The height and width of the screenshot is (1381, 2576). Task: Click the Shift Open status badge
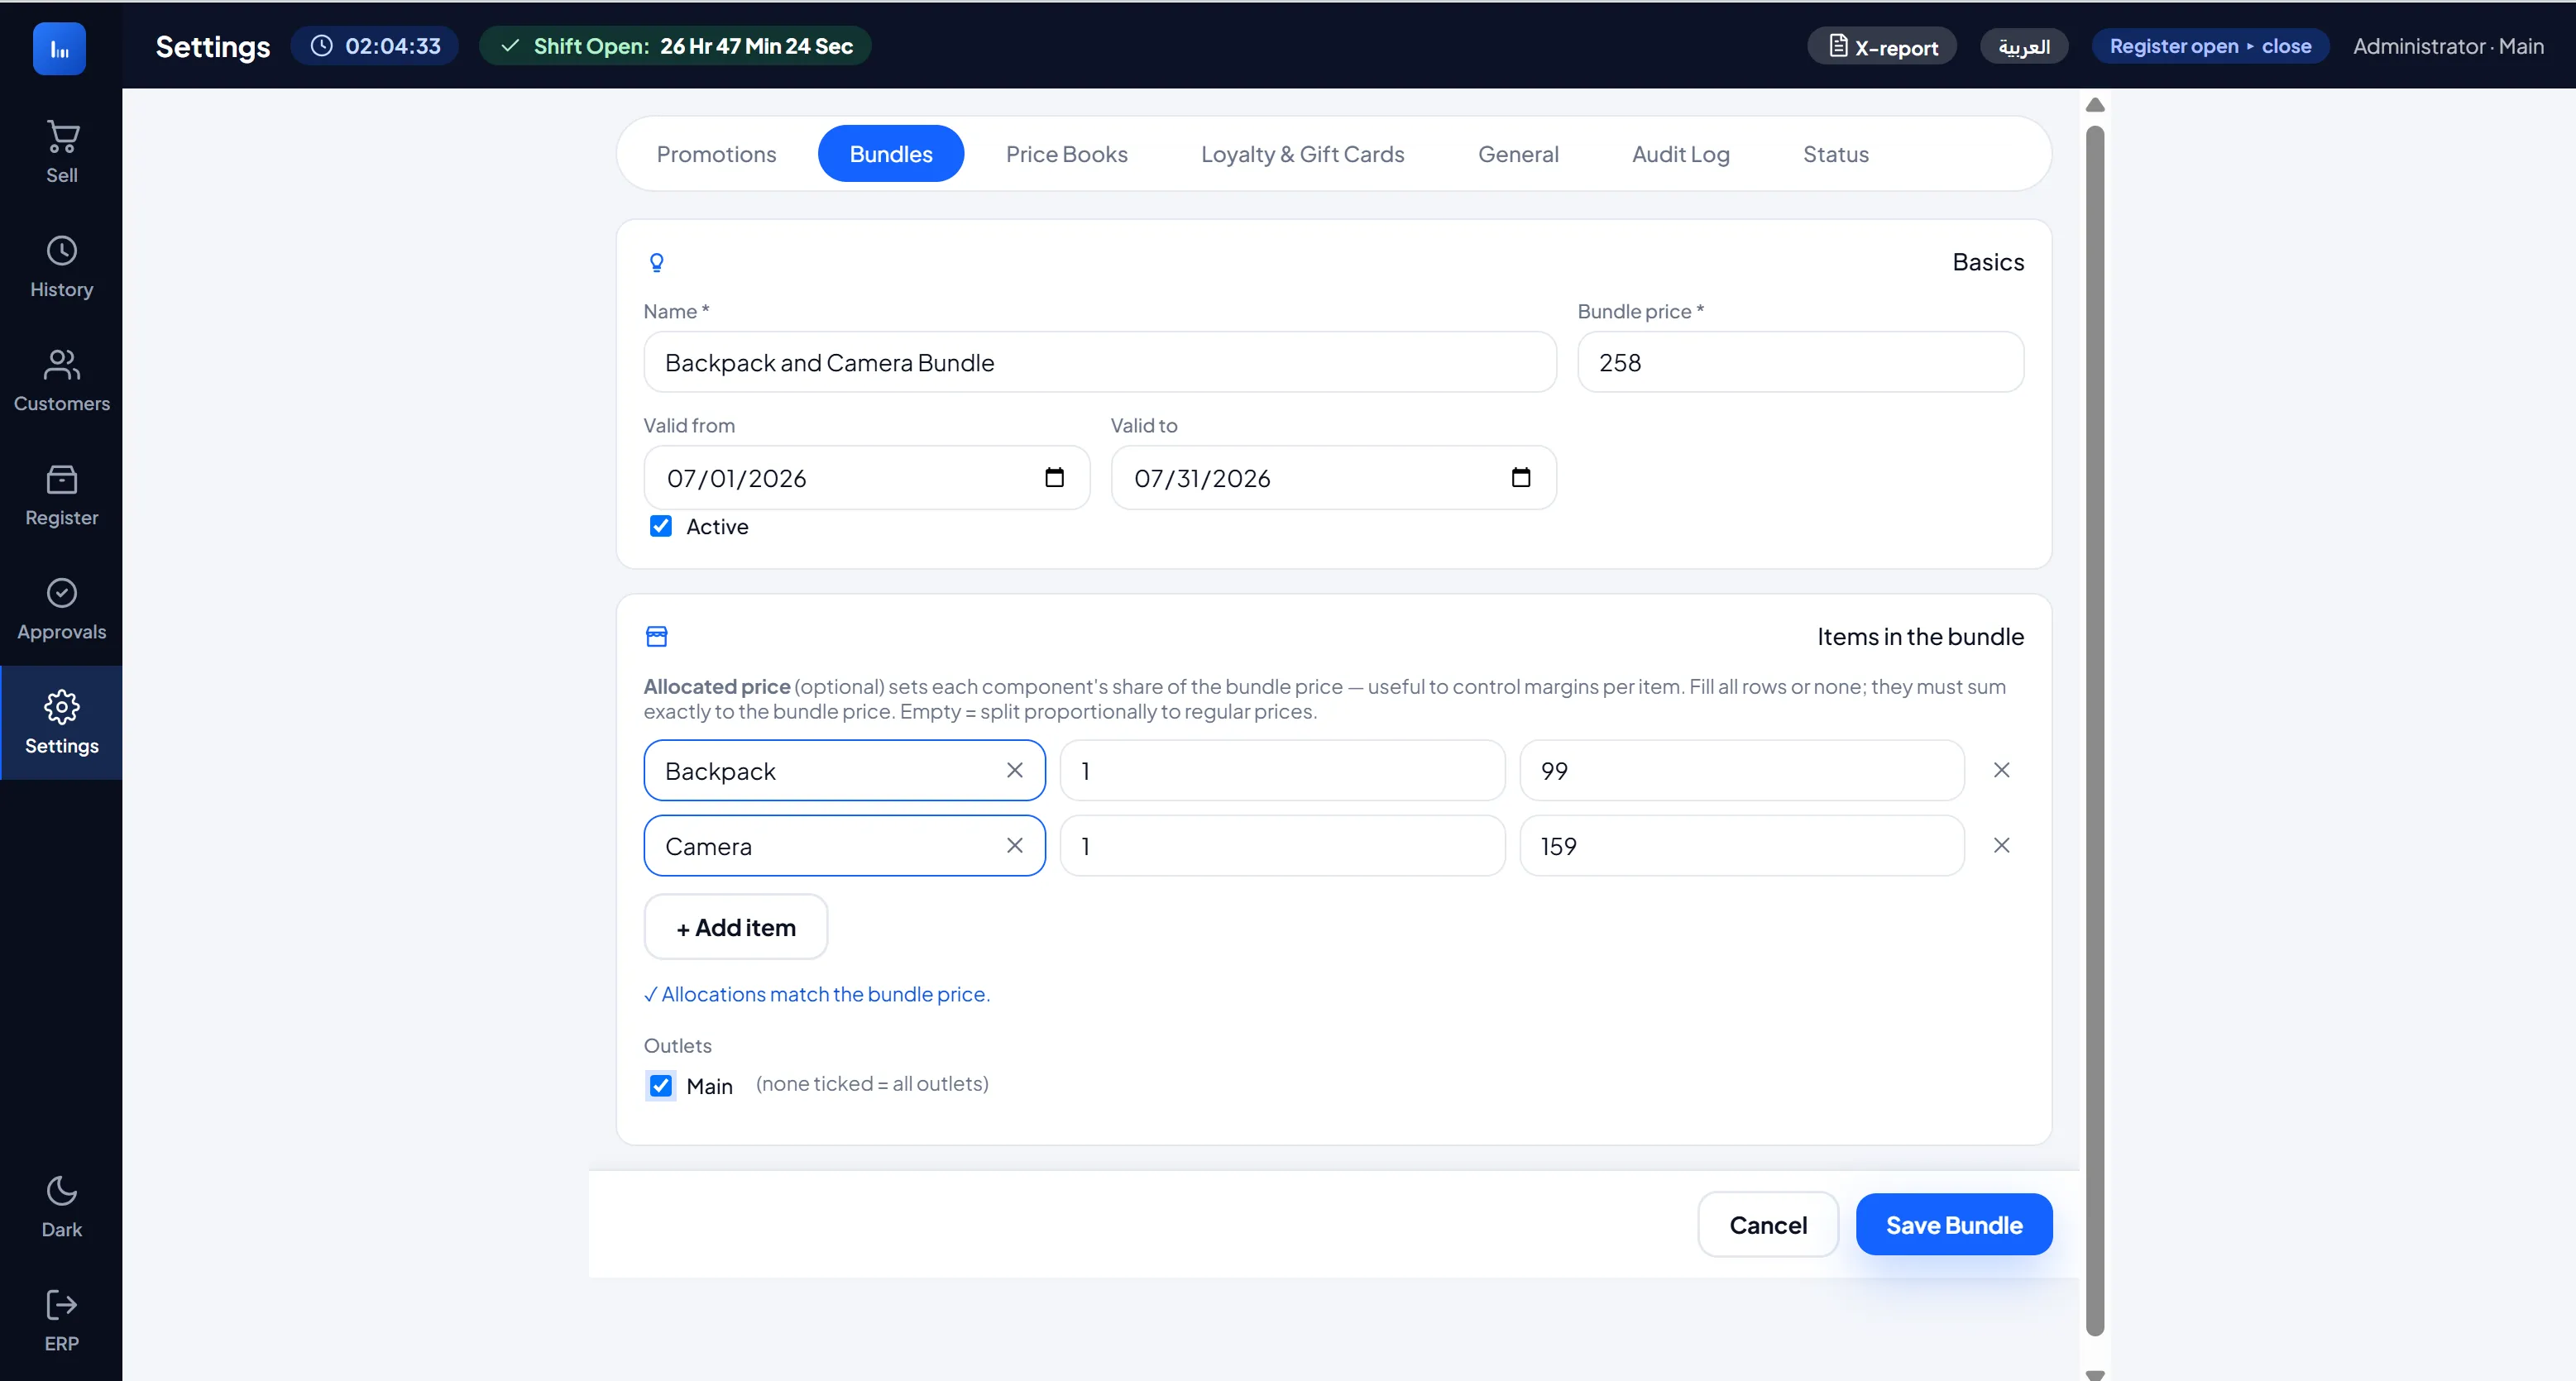675,46
